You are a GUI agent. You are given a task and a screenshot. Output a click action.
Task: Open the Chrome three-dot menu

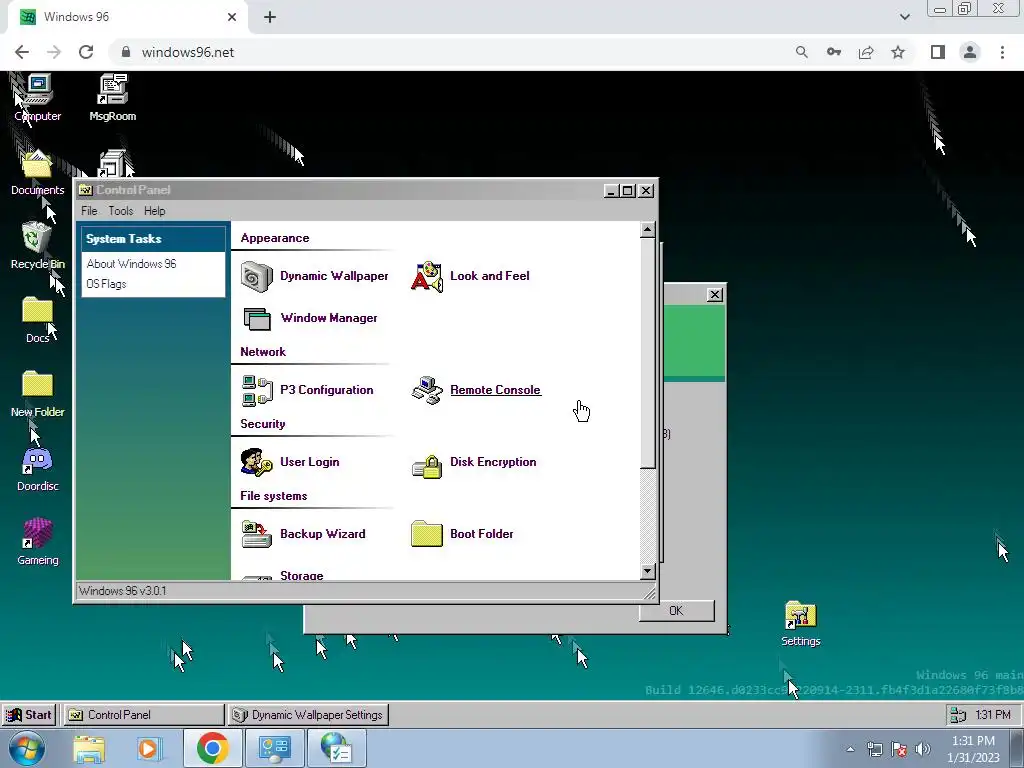pyautogui.click(x=1002, y=52)
